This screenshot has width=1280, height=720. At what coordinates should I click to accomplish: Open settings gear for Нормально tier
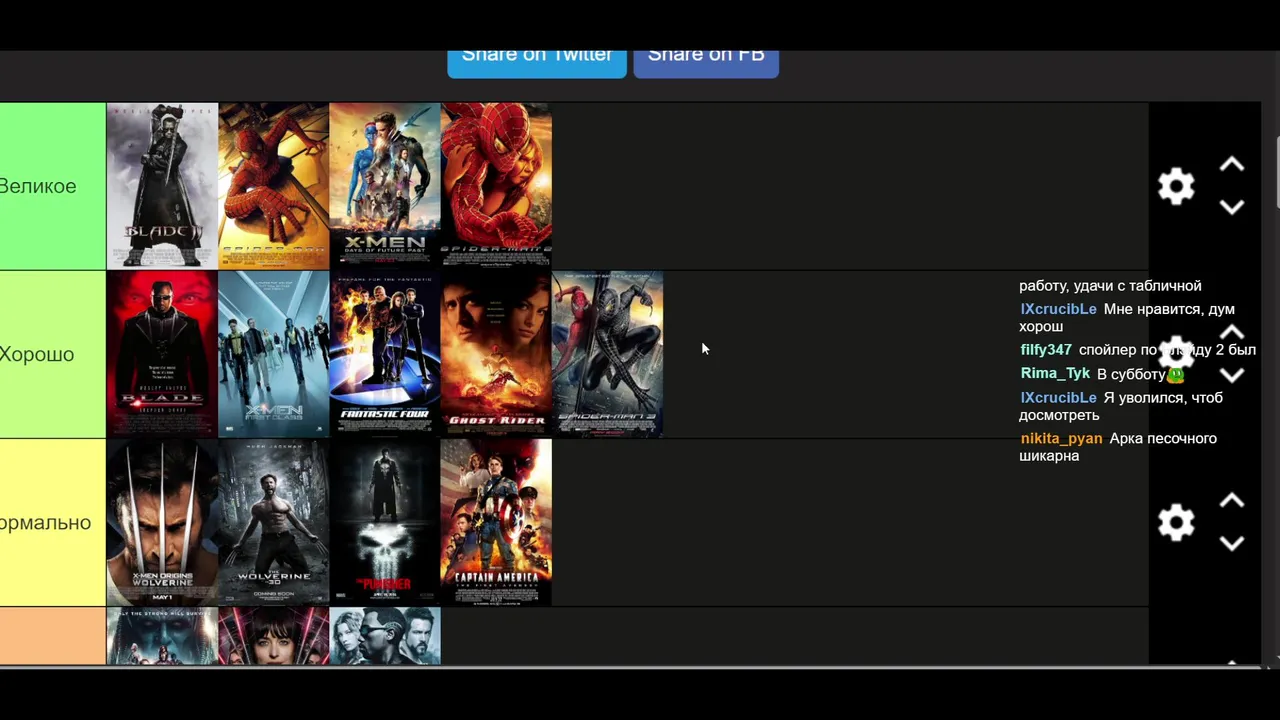(x=1176, y=523)
